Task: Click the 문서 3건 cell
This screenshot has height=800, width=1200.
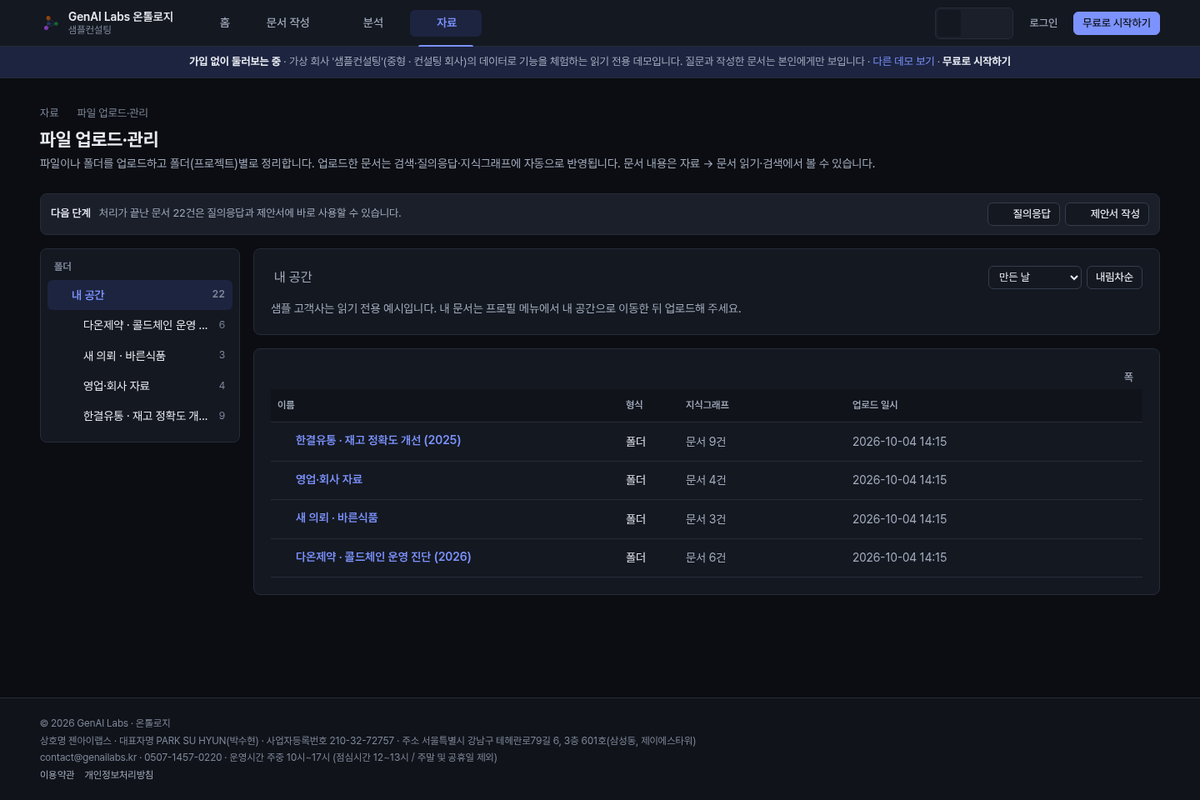Action: (706, 519)
